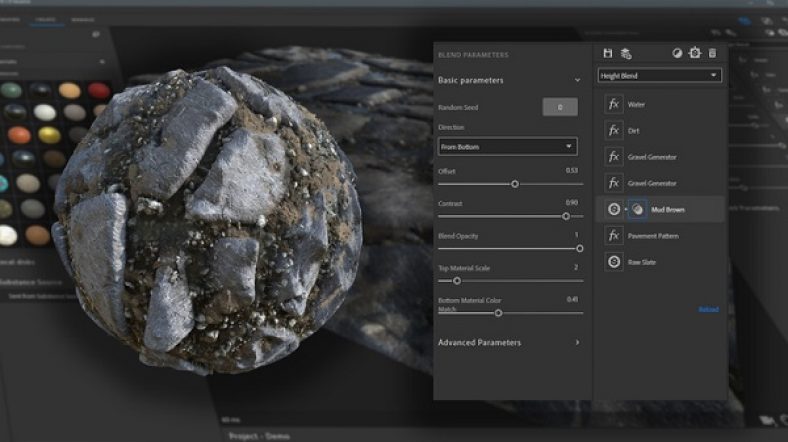
Task: Click the textured rock sphere in the viewport
Action: point(208,220)
